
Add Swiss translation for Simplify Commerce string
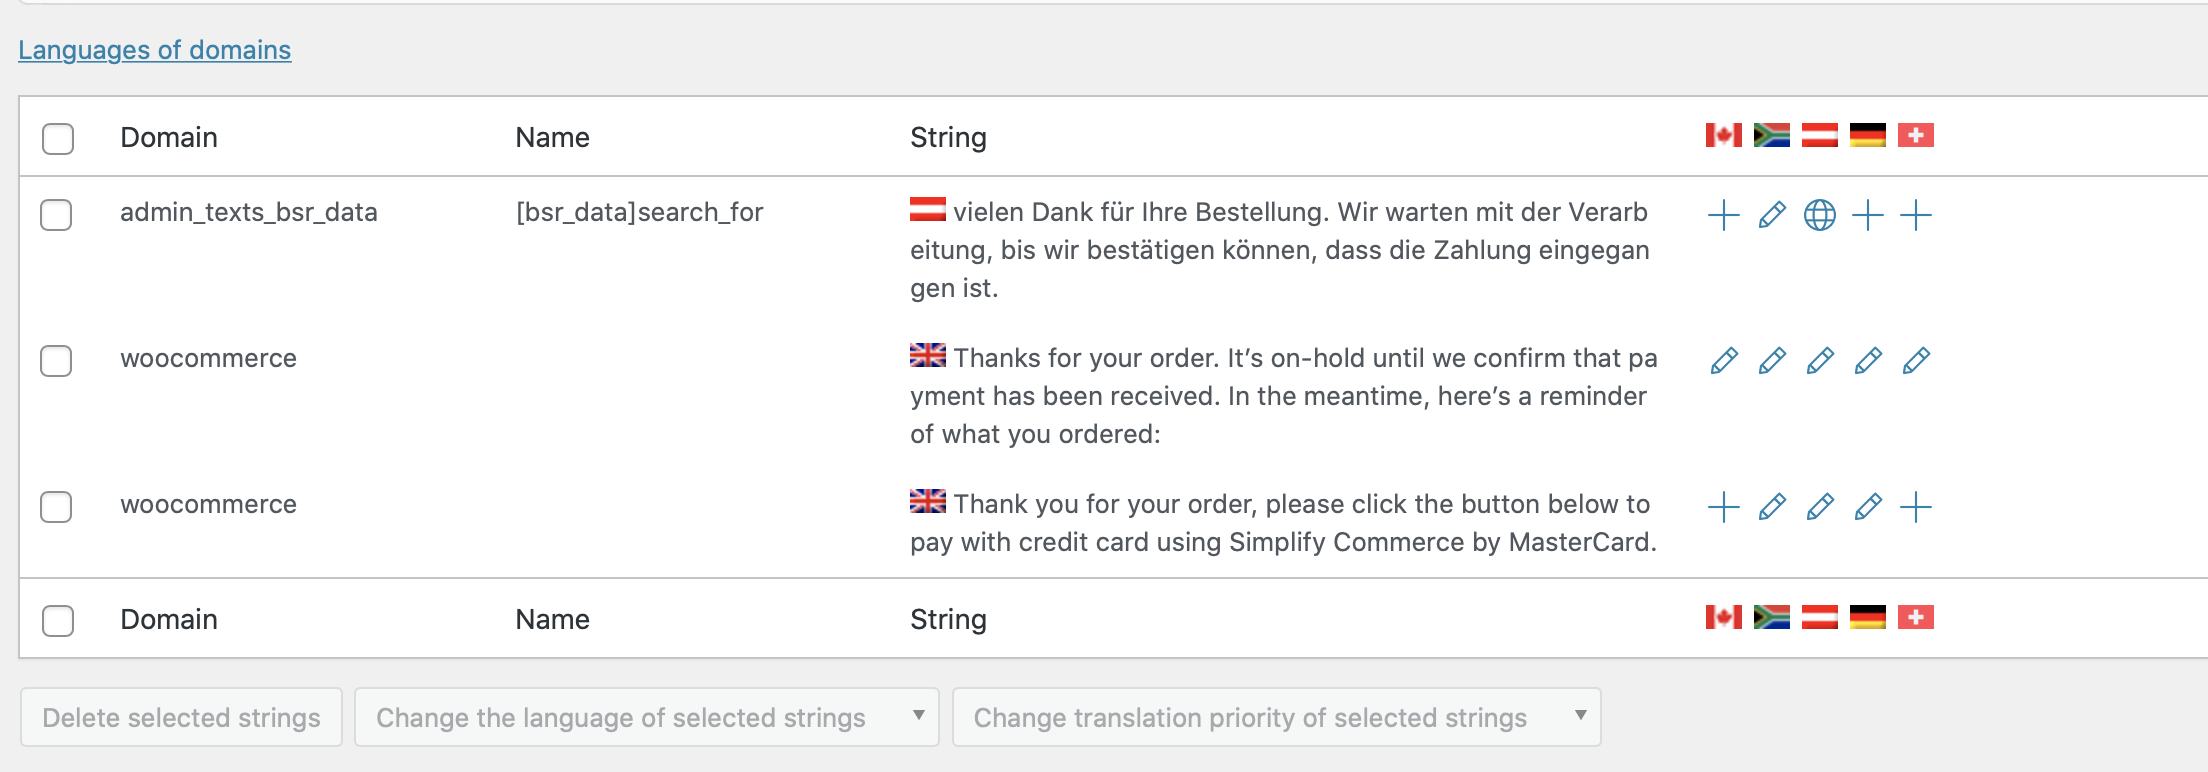1916,507
